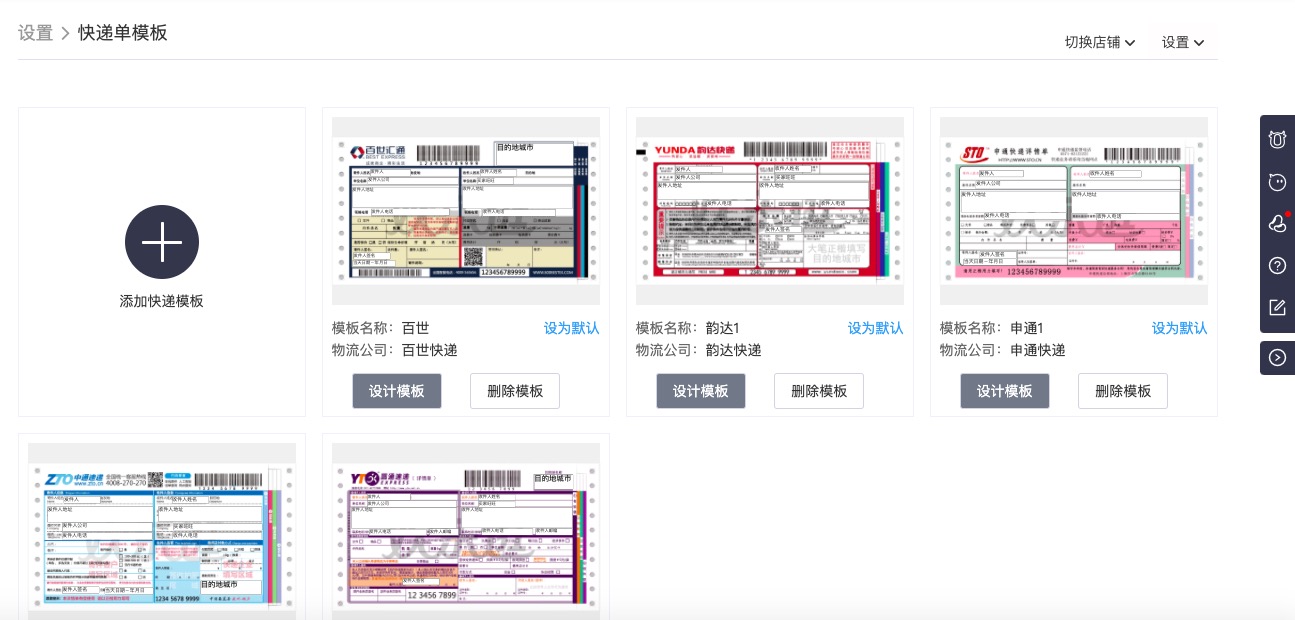Screen dimensions: 1295x620
Task: Open the 百世汇通 waybill thumbnail
Action: pyautogui.click(x=466, y=211)
